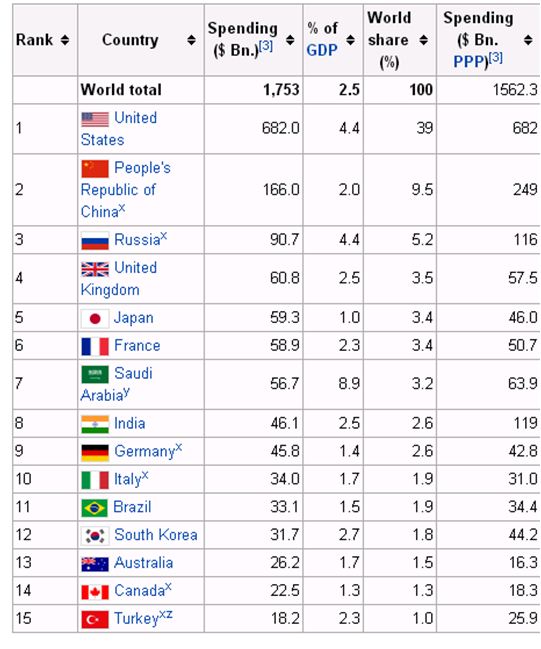
Task: Click the Canada flag icon
Action: (x=95, y=592)
